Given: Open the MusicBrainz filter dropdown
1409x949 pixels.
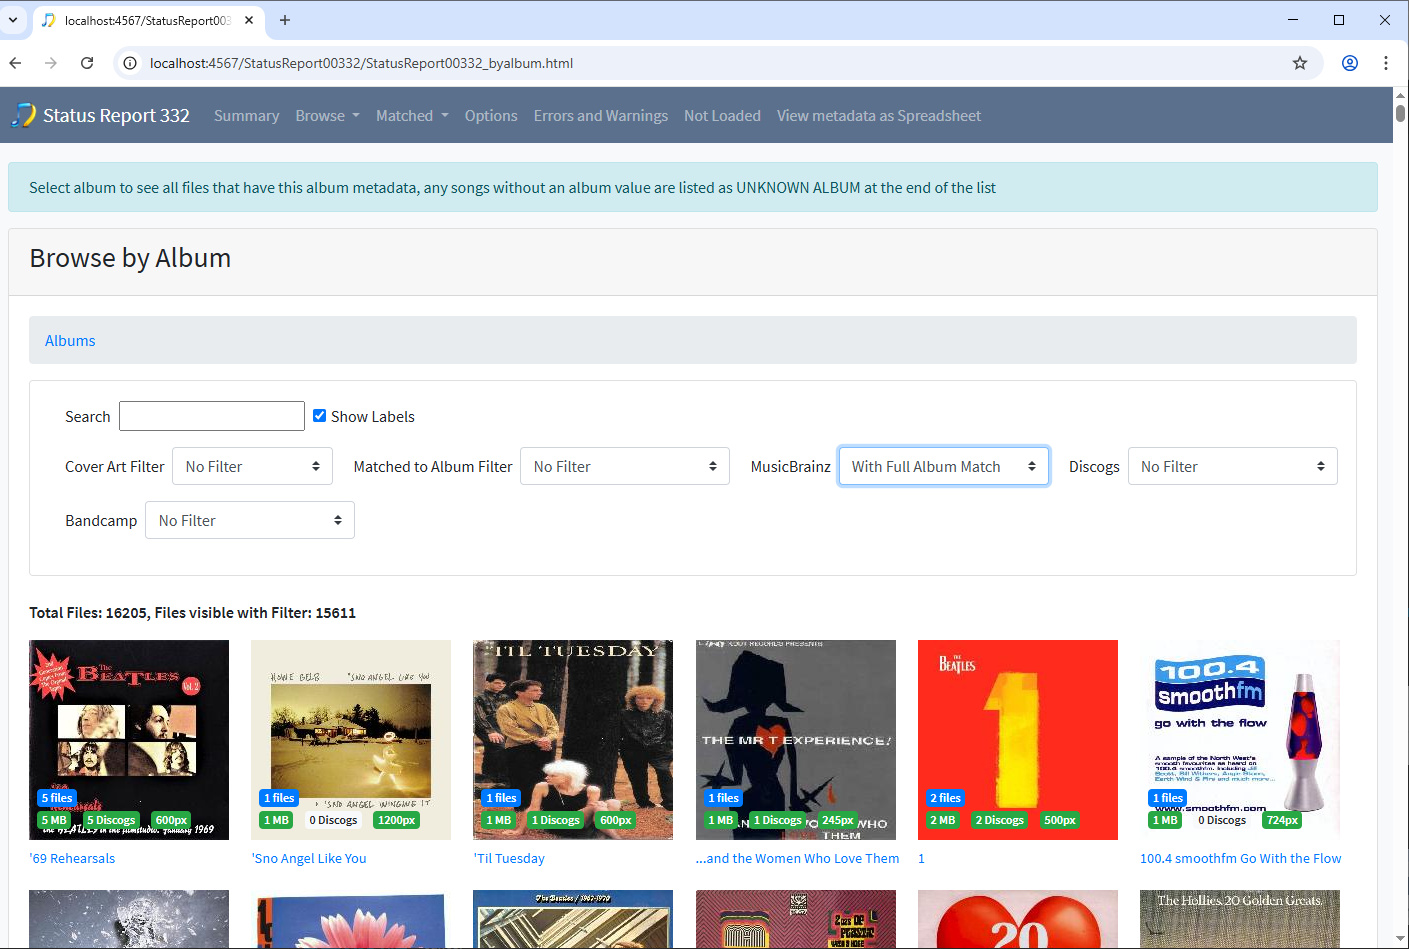Looking at the screenshot, I should 944,466.
